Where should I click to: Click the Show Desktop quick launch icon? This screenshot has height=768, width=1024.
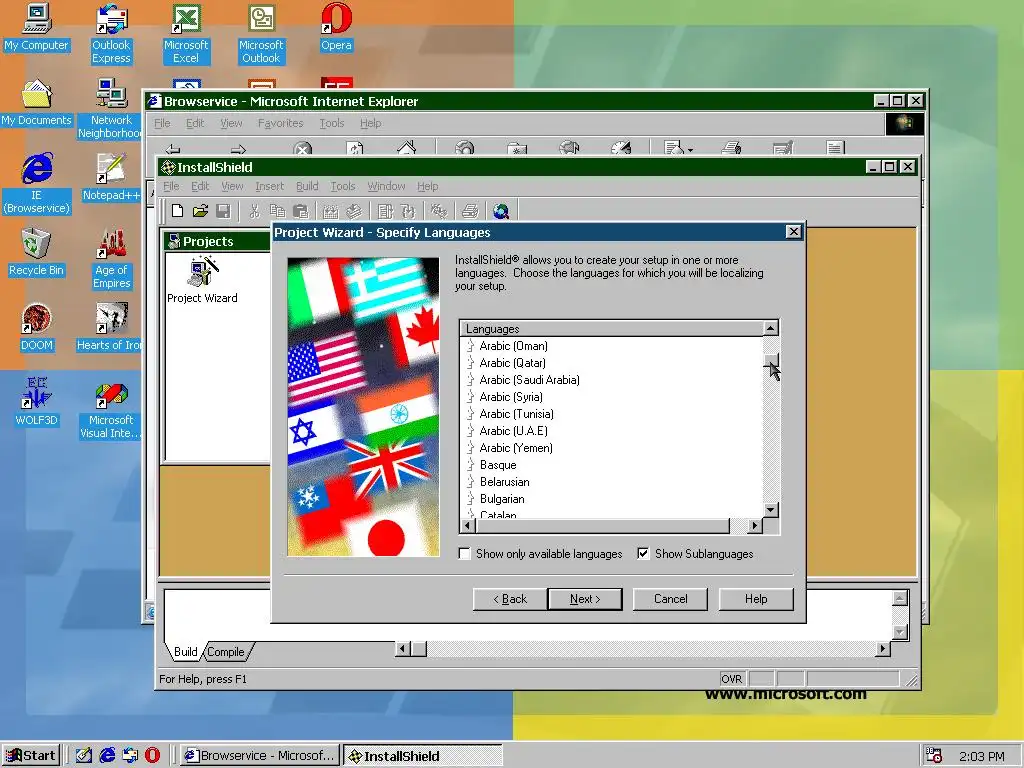coord(84,755)
